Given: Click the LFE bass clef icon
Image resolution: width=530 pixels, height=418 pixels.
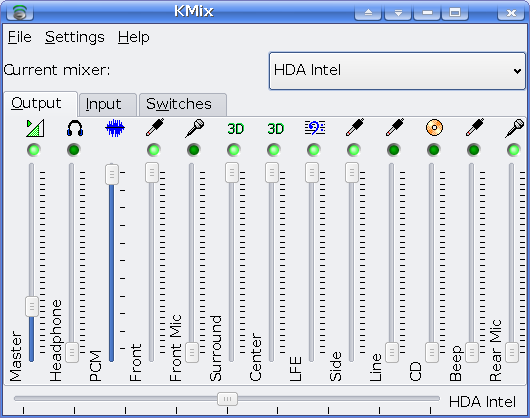Looking at the screenshot, I should click(315, 128).
